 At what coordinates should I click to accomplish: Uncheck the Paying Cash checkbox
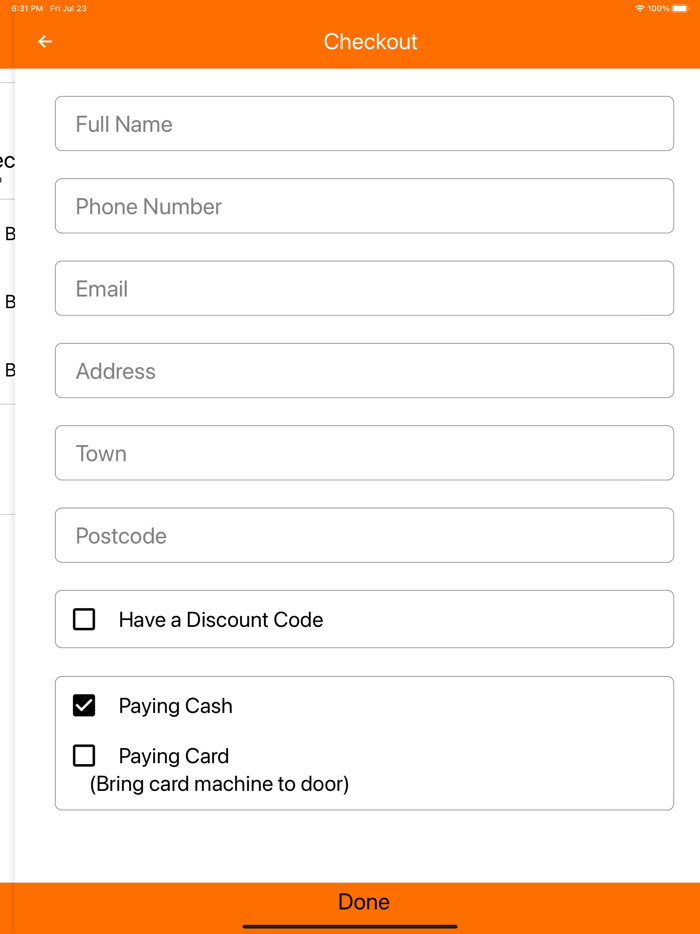[84, 706]
